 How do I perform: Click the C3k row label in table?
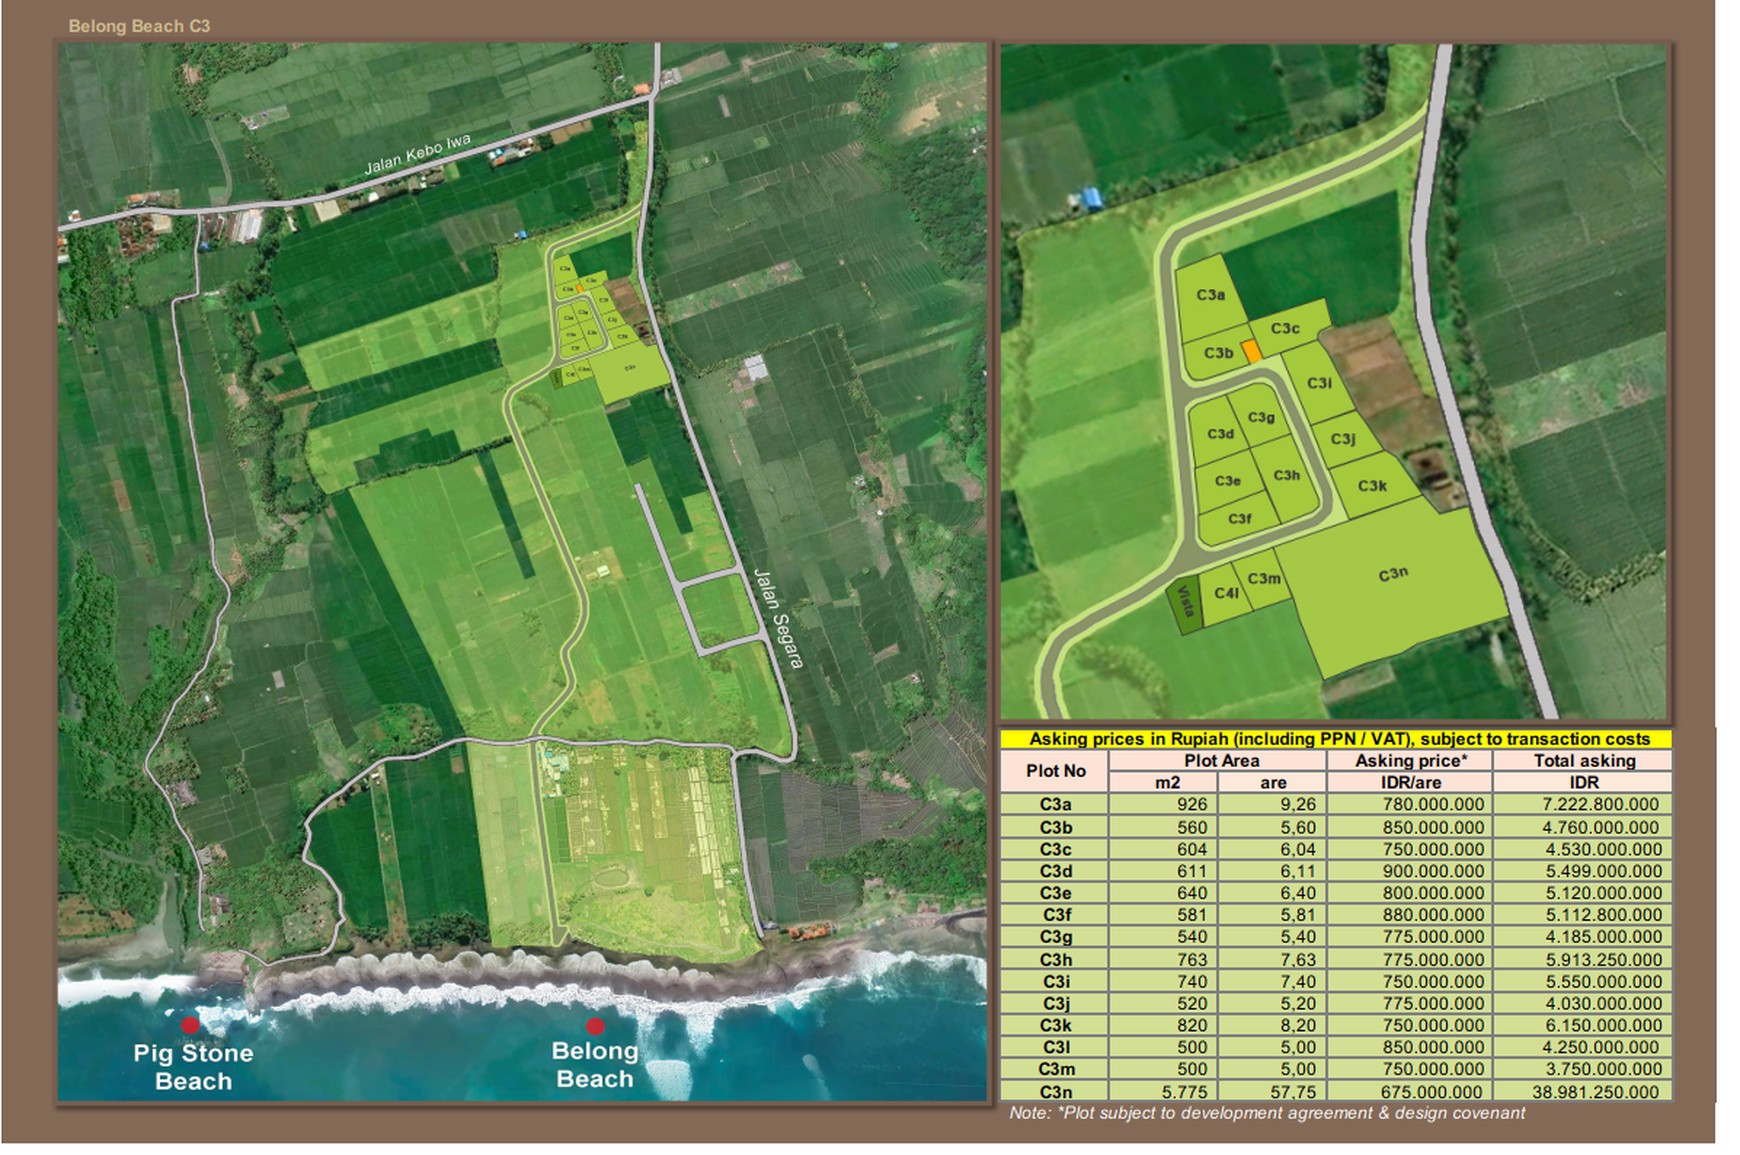pyautogui.click(x=1055, y=1025)
